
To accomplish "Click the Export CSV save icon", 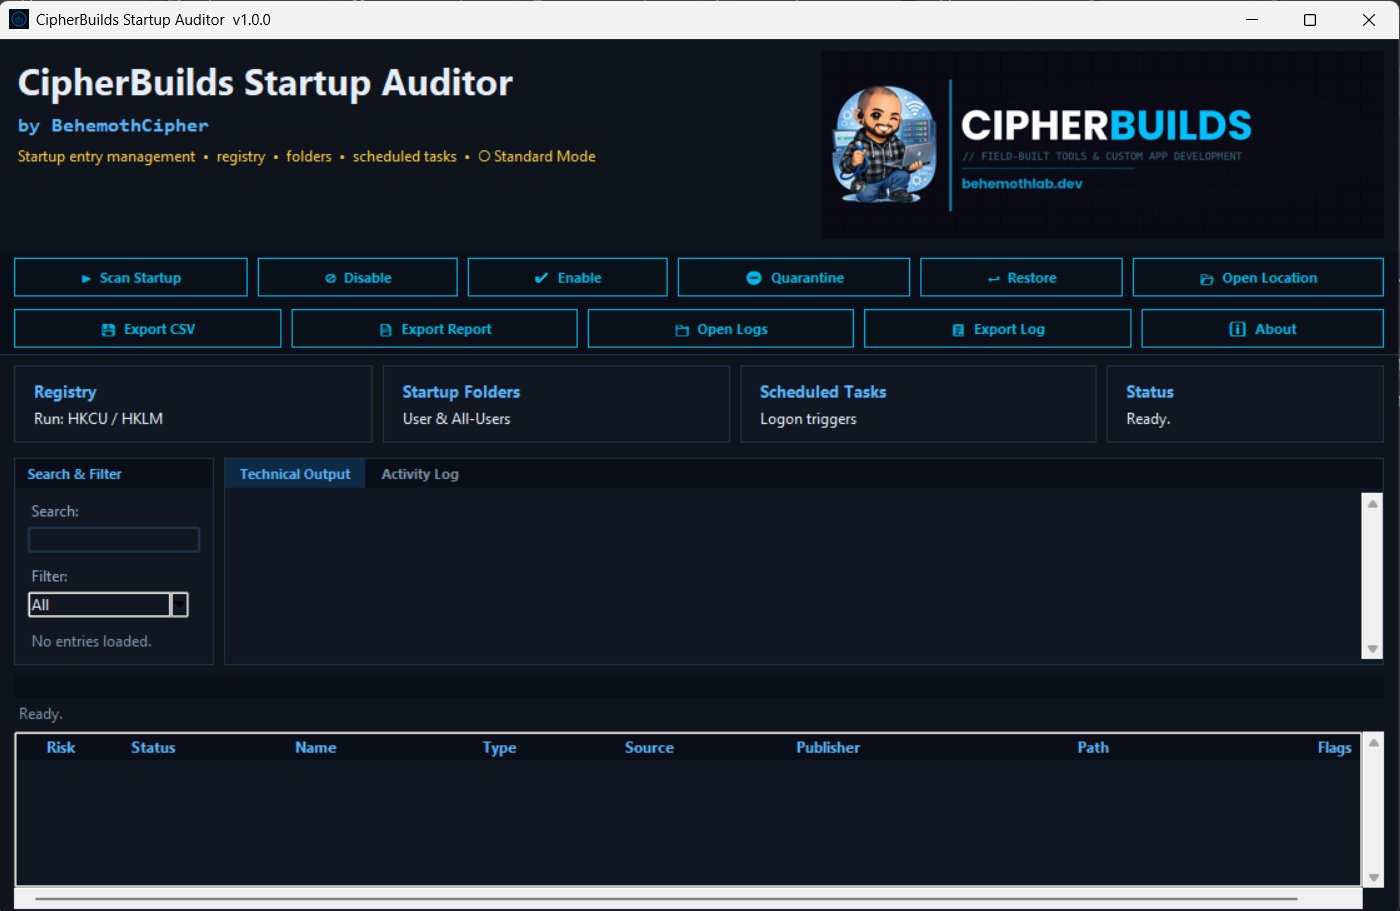I will click(x=108, y=330).
